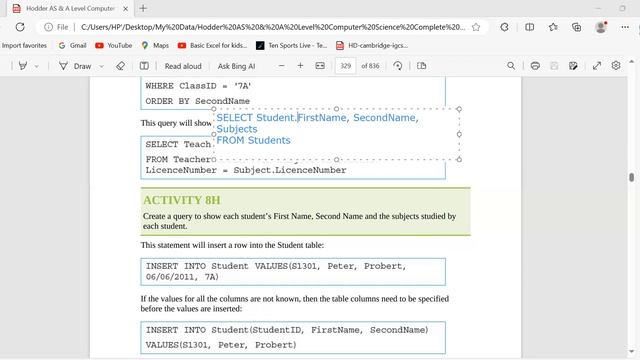Rotate the PDF page
Screen dimensions: 640x360
coord(398,66)
